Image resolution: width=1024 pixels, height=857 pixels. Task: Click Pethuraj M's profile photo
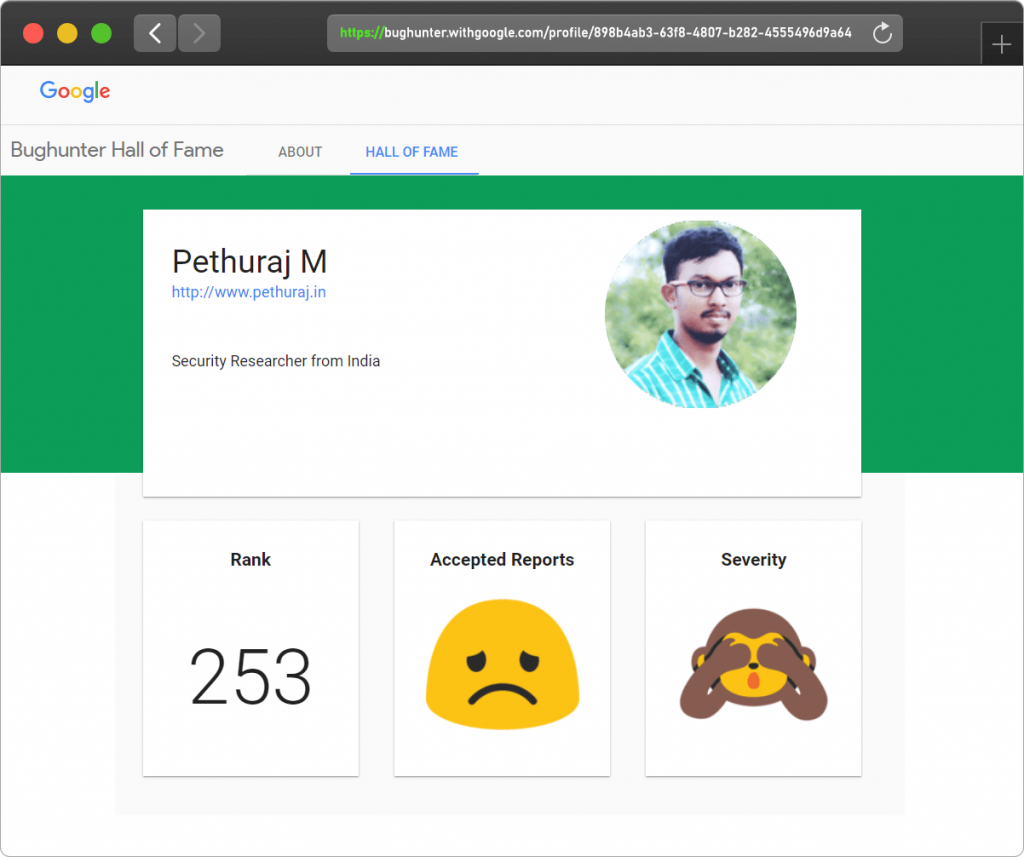(x=701, y=314)
